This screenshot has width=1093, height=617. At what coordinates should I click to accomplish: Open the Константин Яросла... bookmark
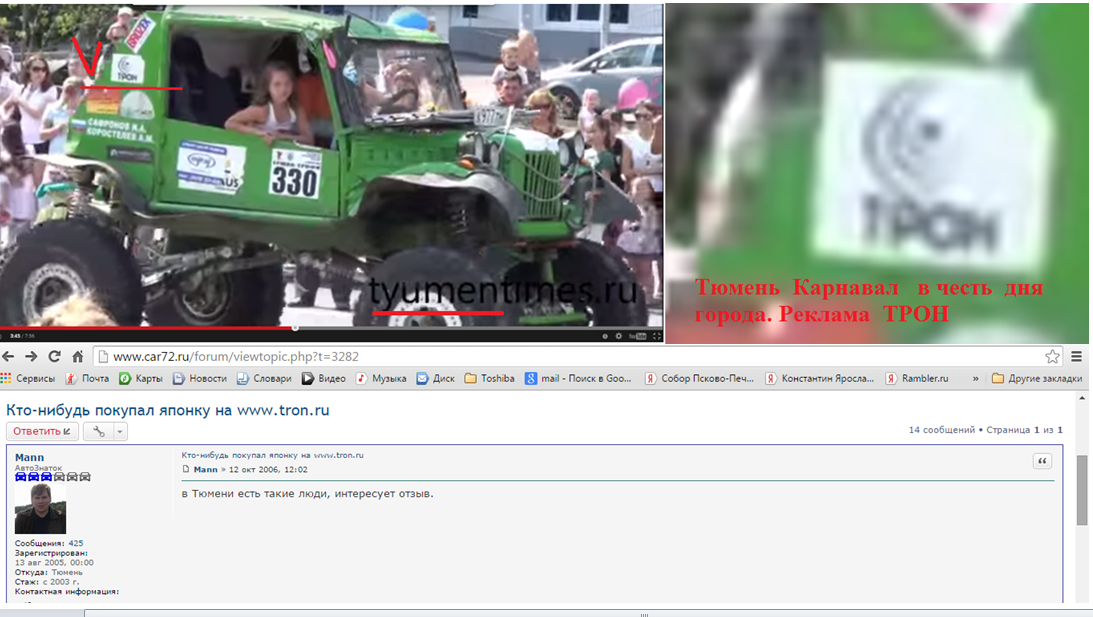click(820, 379)
